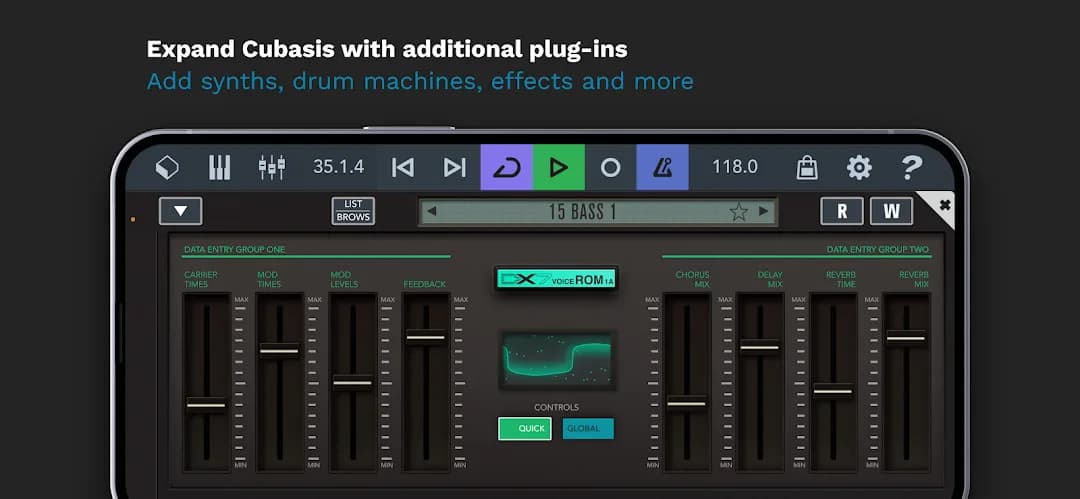The image size is (1080, 499).
Task: Switch to QUICK controls
Action: [525, 429]
